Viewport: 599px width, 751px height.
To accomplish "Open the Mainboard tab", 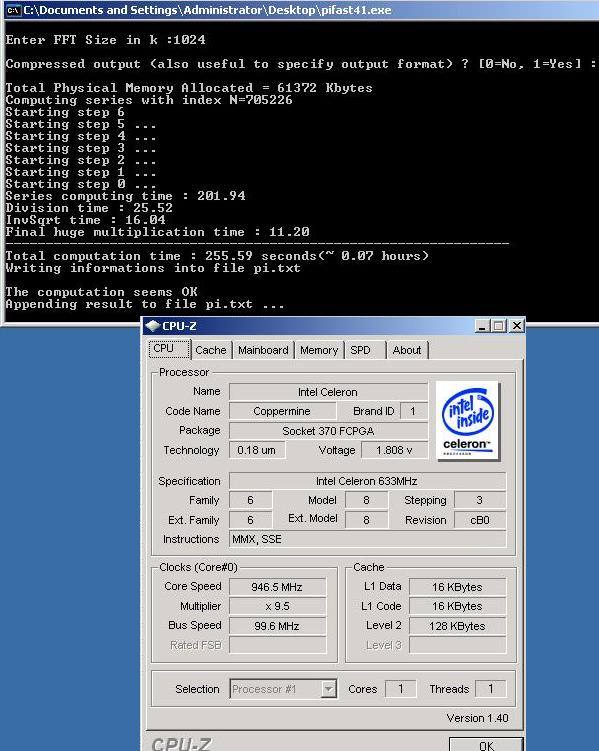I will pyautogui.click(x=263, y=350).
